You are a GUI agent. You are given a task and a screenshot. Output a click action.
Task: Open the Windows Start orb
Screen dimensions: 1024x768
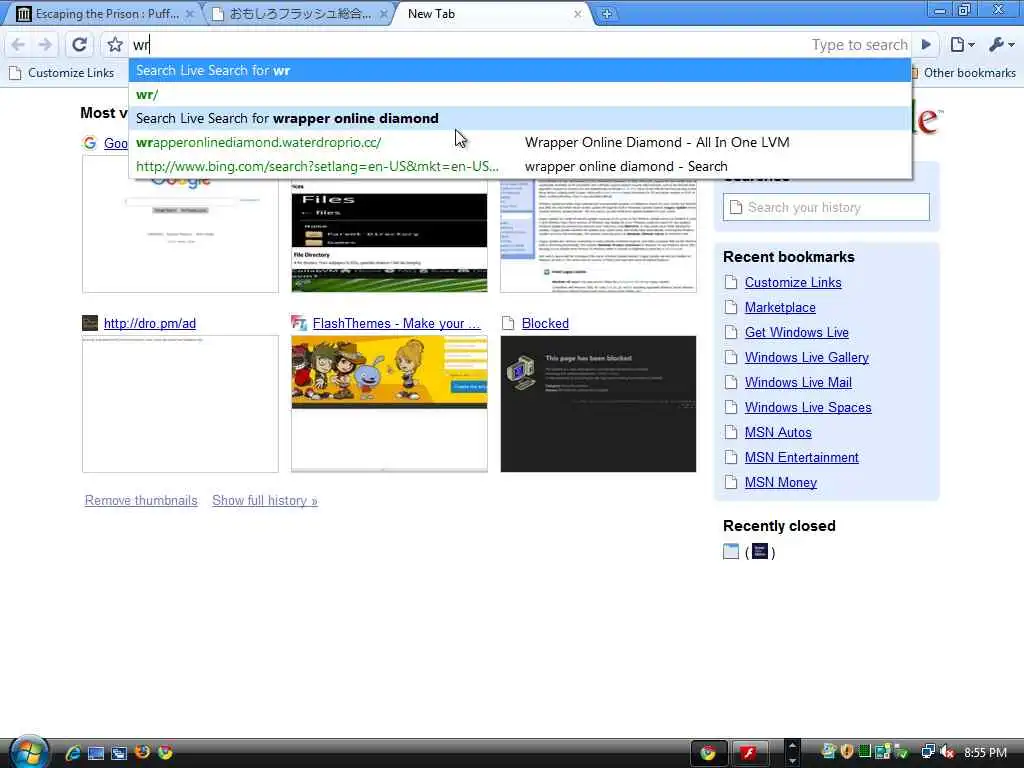pos(28,752)
